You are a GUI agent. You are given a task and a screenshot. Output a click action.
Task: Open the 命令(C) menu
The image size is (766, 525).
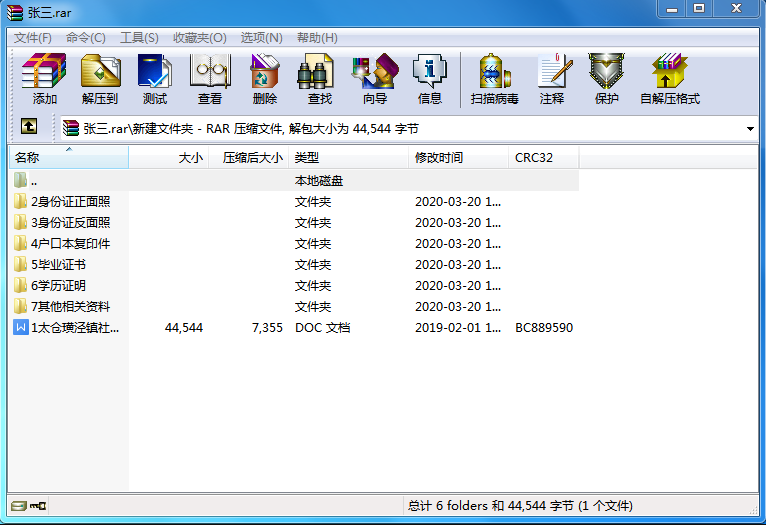coord(85,38)
